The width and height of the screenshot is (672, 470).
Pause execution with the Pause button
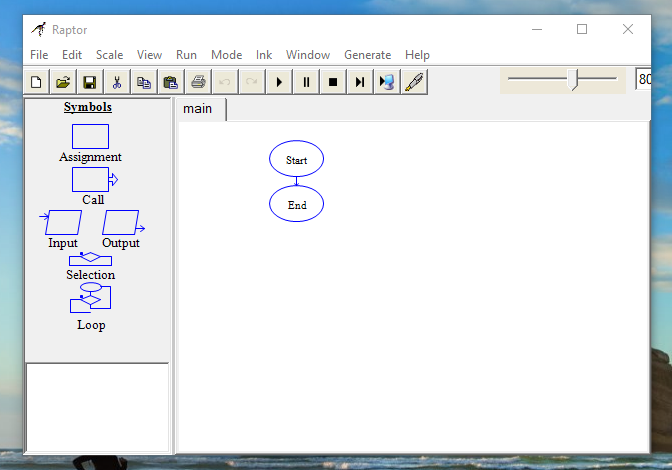pyautogui.click(x=306, y=82)
